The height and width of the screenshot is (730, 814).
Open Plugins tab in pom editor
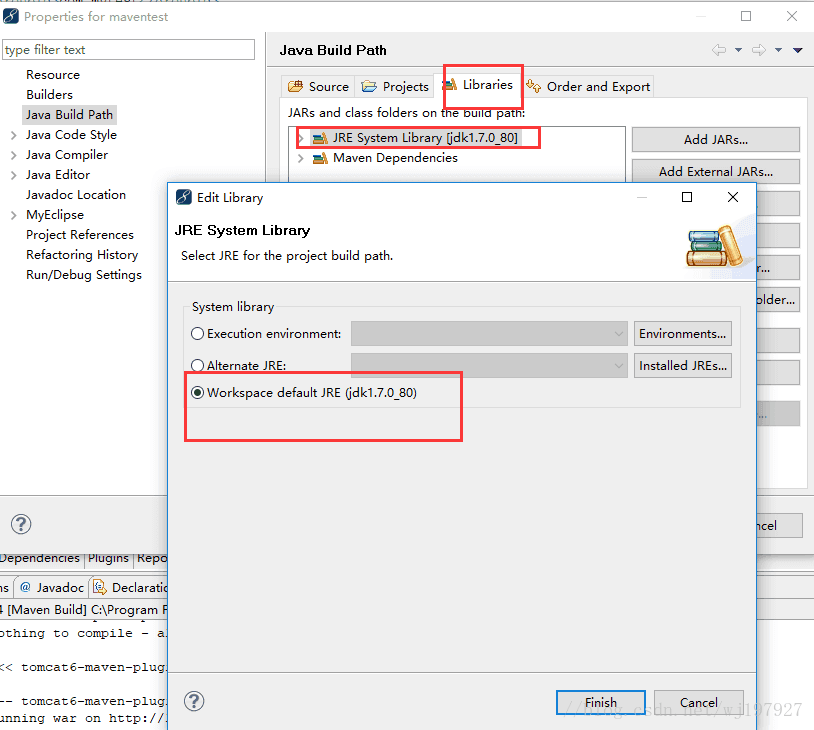108,558
